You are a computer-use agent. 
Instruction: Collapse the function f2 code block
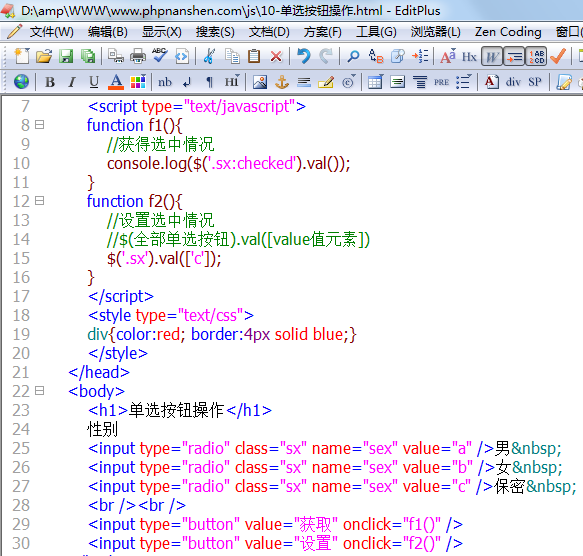39,201
